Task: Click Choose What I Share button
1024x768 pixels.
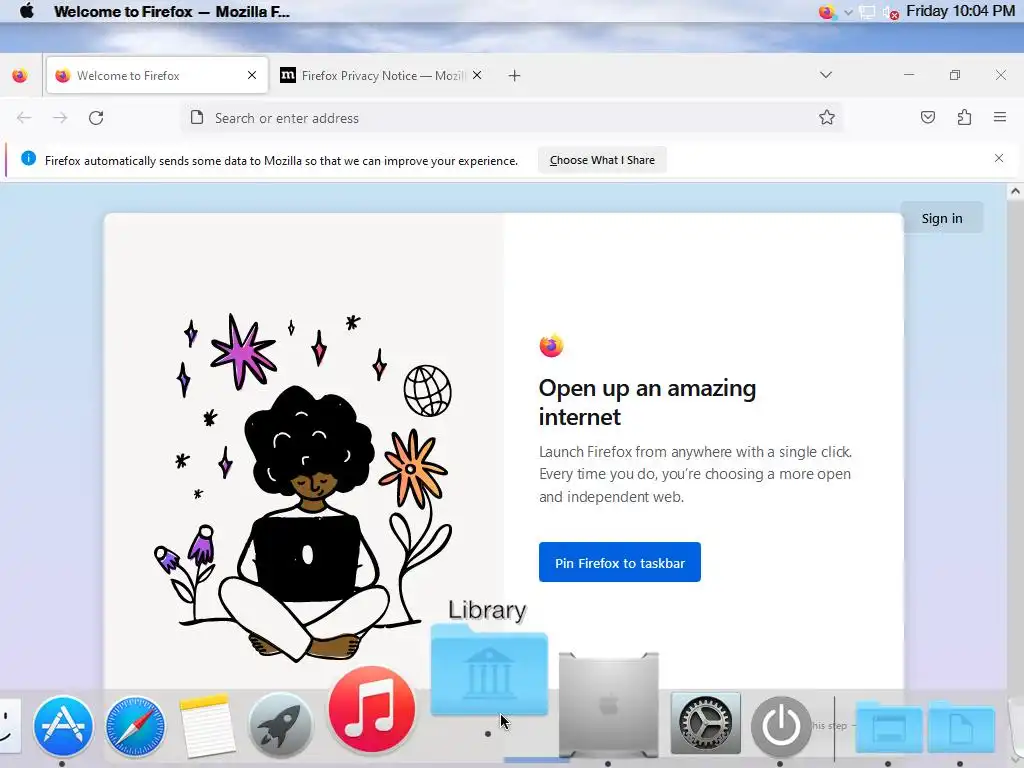Action: point(602,160)
